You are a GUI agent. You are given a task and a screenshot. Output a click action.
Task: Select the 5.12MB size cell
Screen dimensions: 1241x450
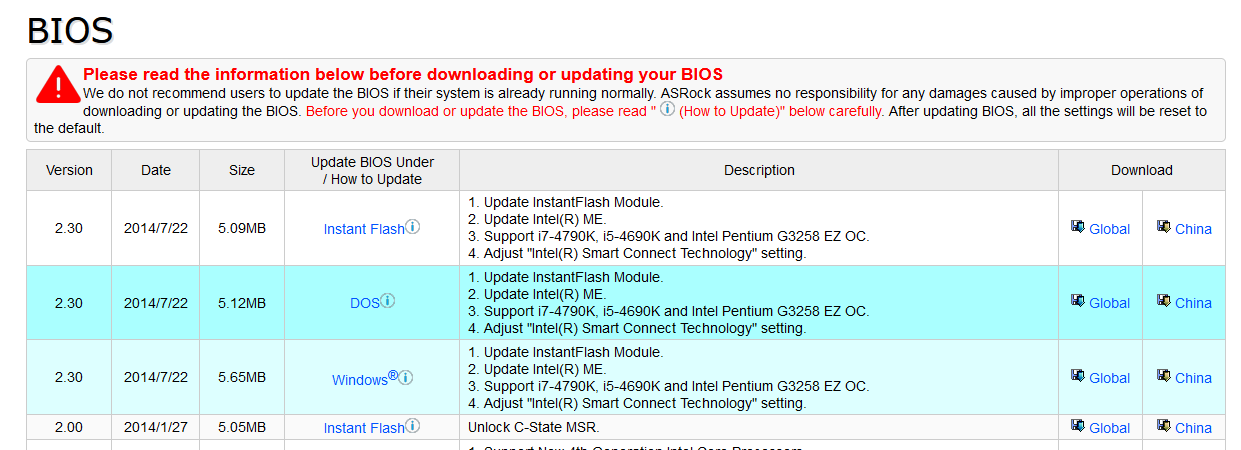242,303
